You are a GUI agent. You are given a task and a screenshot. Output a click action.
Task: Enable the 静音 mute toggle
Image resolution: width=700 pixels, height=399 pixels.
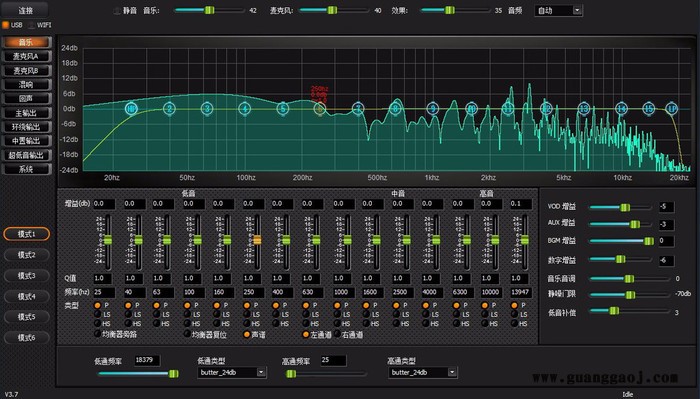[x=117, y=11]
